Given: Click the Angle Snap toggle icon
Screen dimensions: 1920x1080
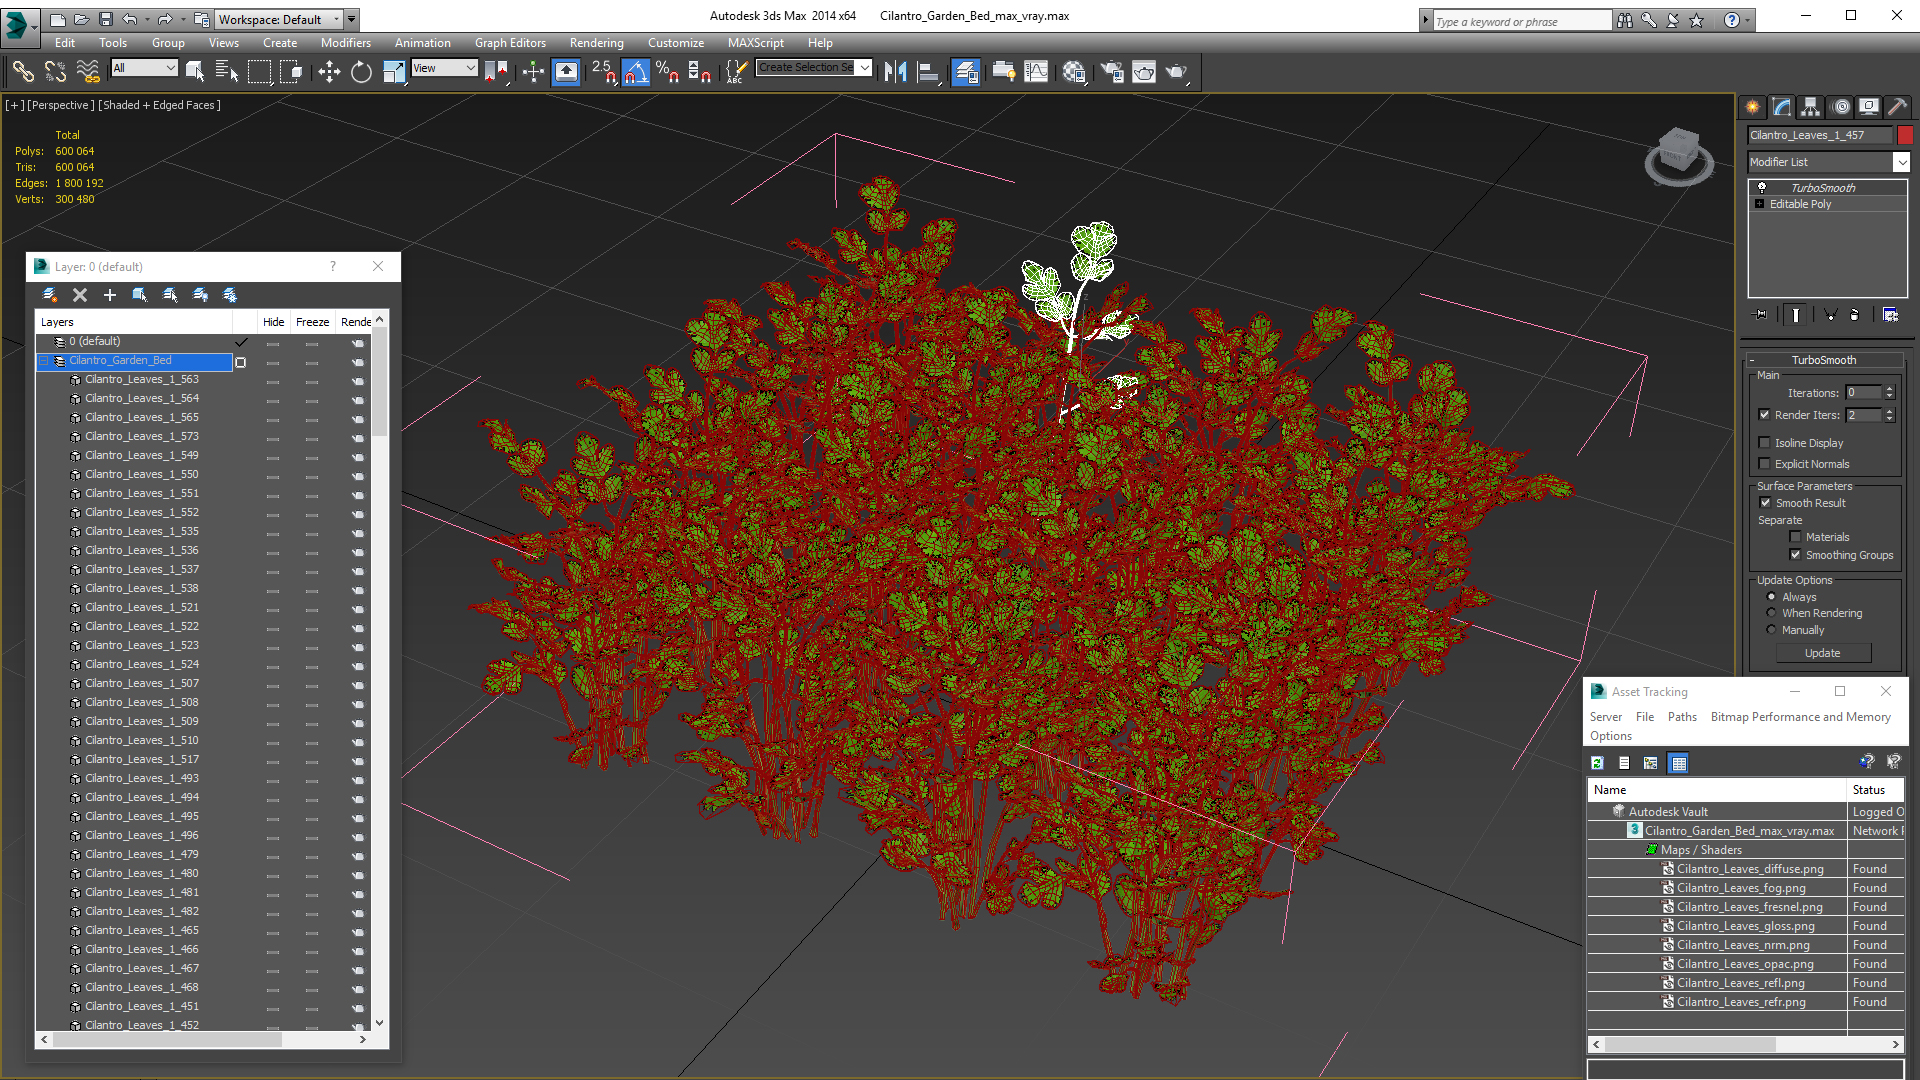Looking at the screenshot, I should [635, 71].
